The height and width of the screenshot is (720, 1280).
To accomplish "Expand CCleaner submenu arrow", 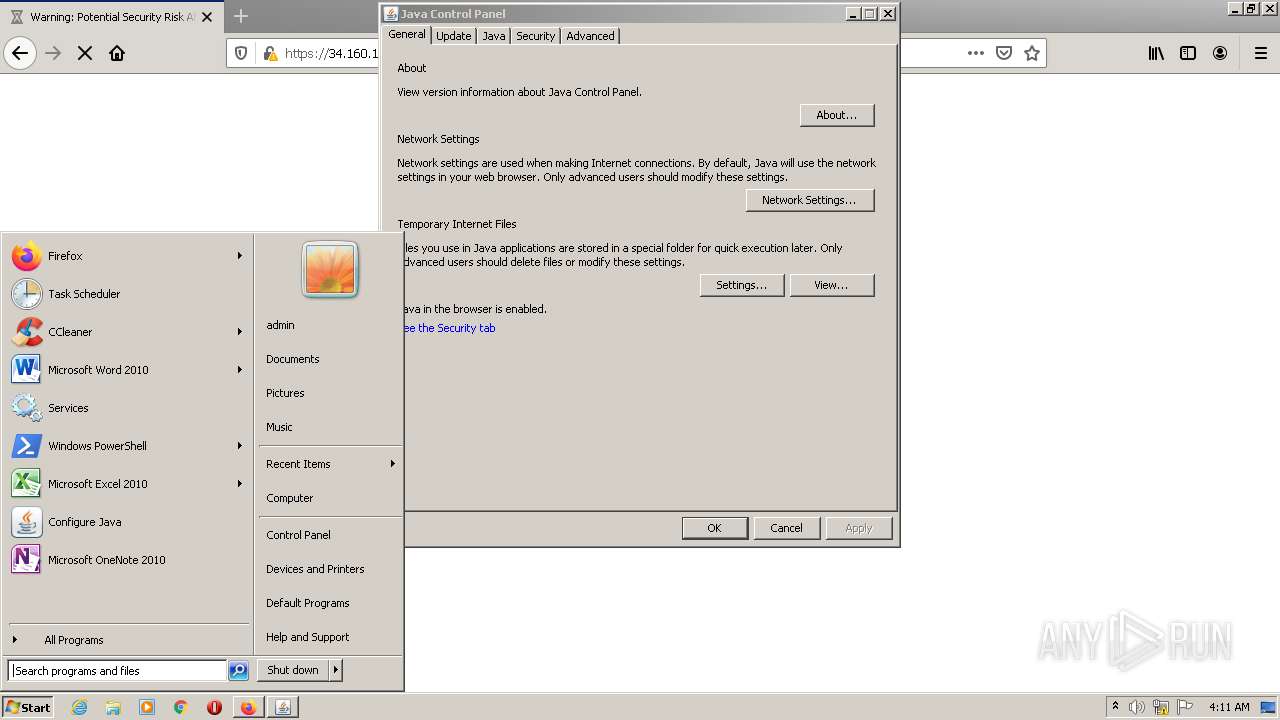I will pyautogui.click(x=240, y=332).
